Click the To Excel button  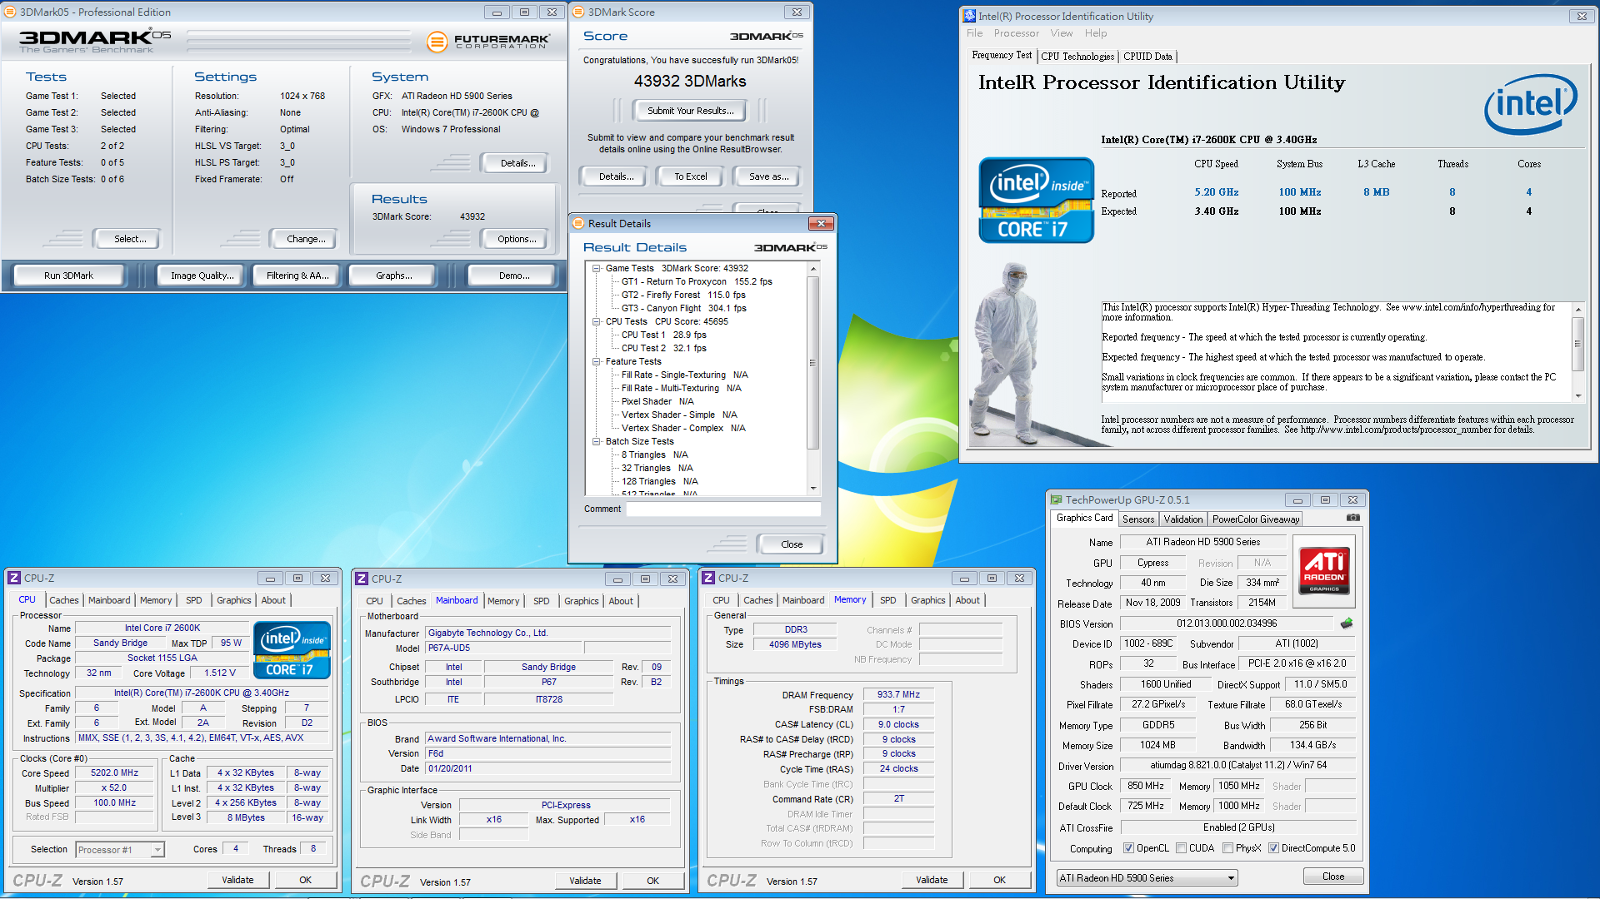pyautogui.click(x=690, y=176)
